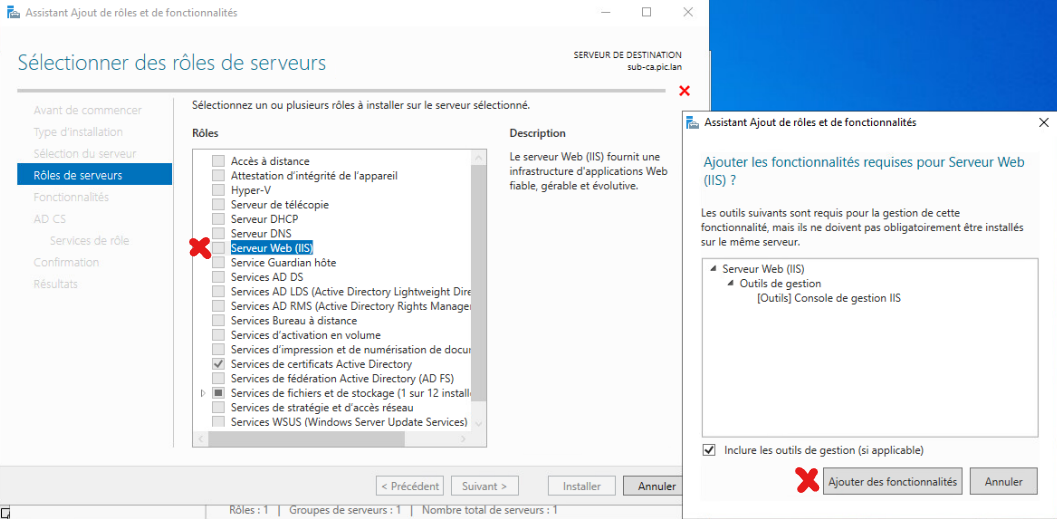Go to Avant de commencer step
The image size is (1057, 519).
coord(88,111)
